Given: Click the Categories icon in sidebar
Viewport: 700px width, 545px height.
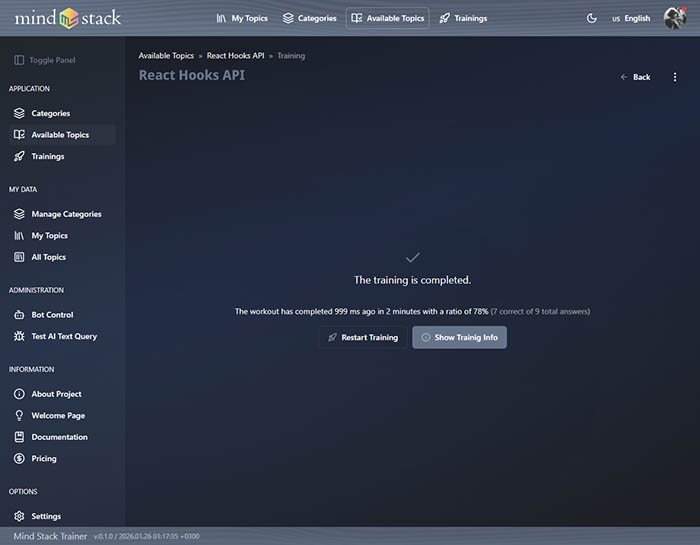Looking at the screenshot, I should tap(19, 113).
